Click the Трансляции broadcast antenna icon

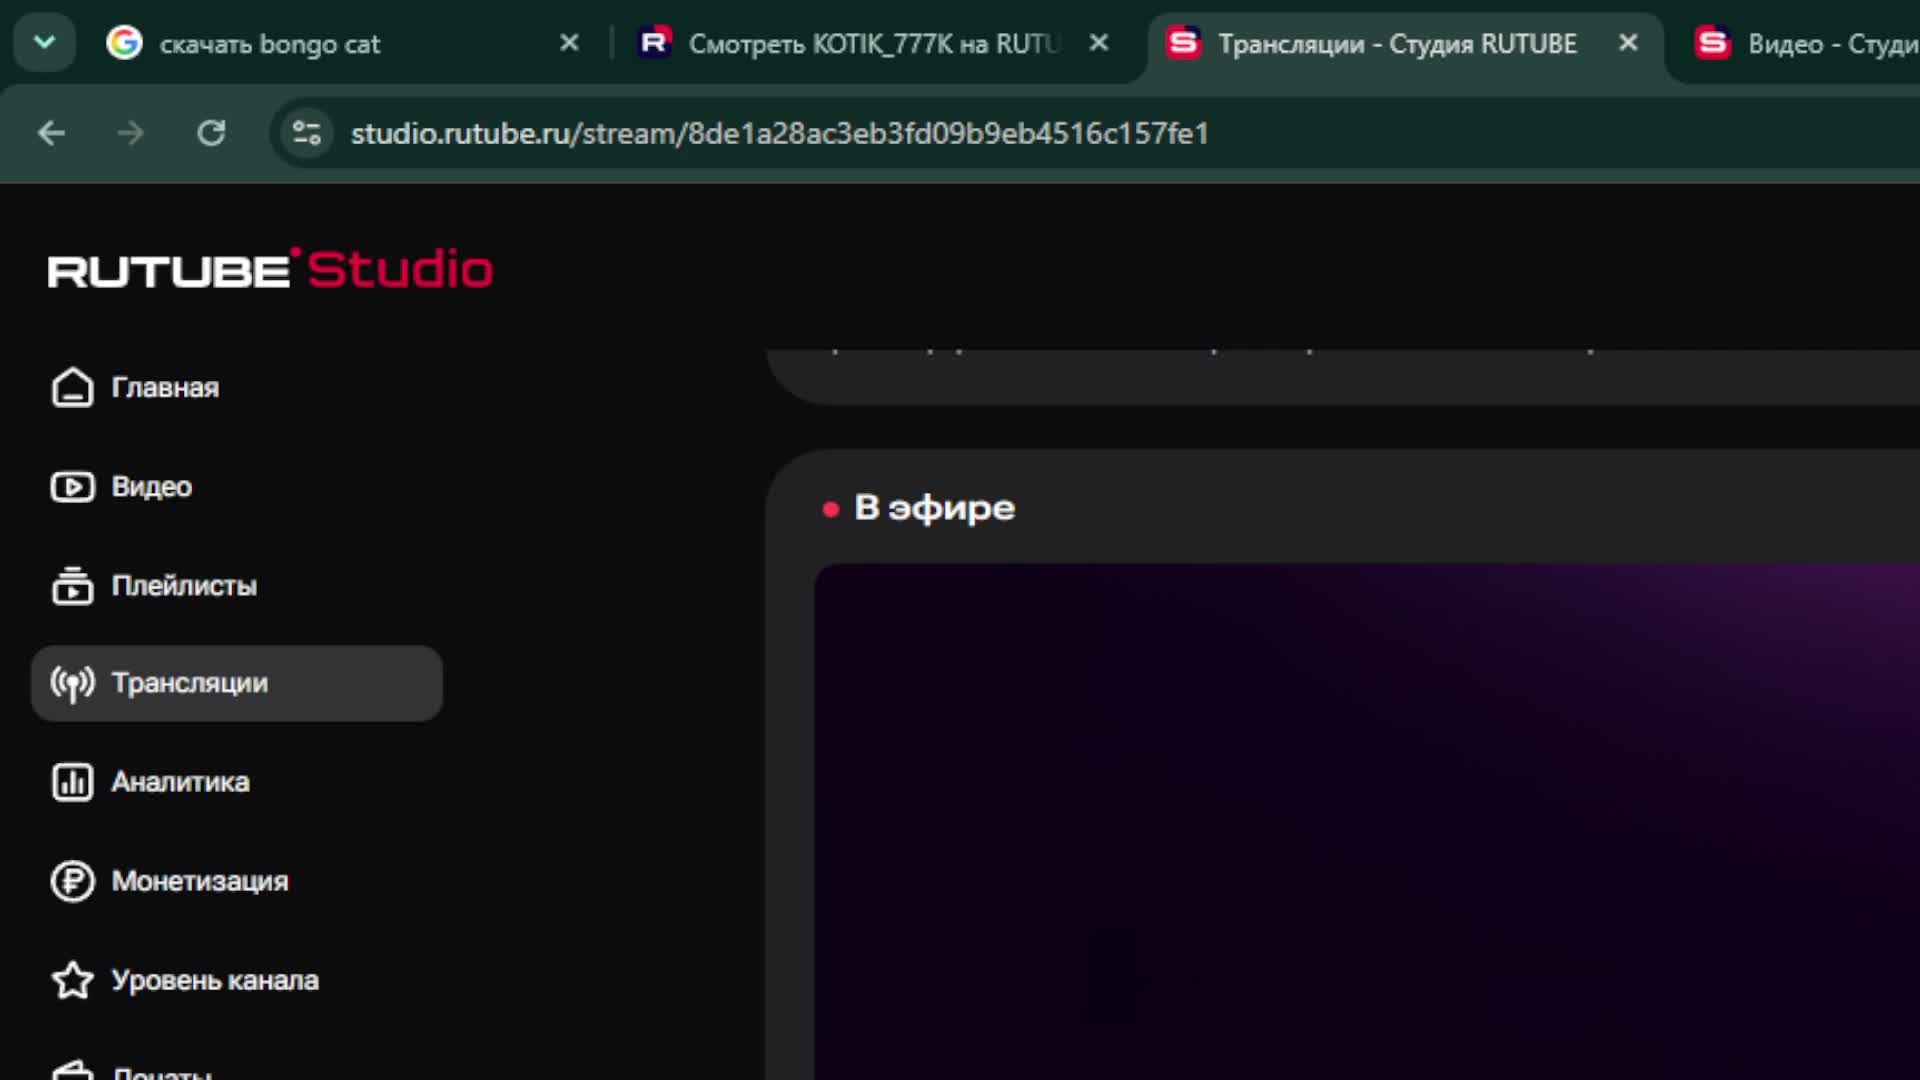tap(72, 684)
